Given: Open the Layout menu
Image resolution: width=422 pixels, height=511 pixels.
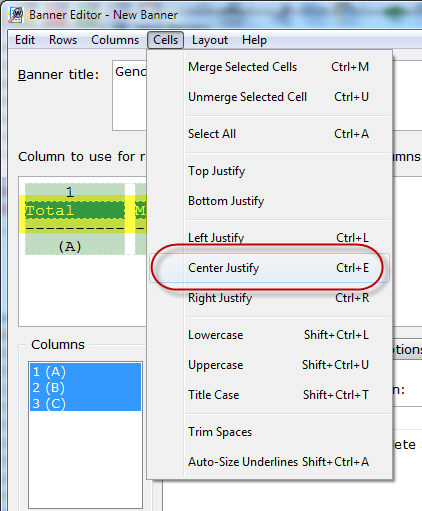Looking at the screenshot, I should 210,40.
